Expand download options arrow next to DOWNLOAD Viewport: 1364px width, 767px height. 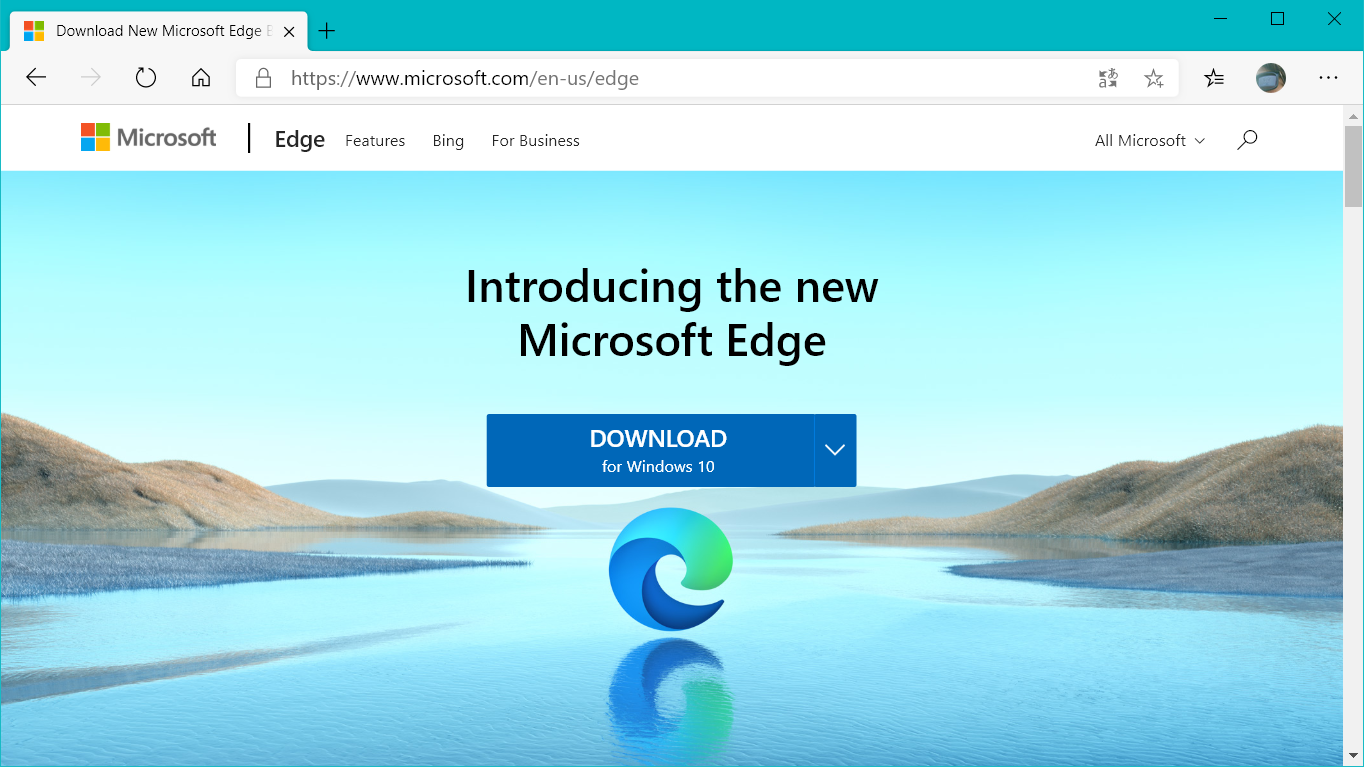pos(835,450)
